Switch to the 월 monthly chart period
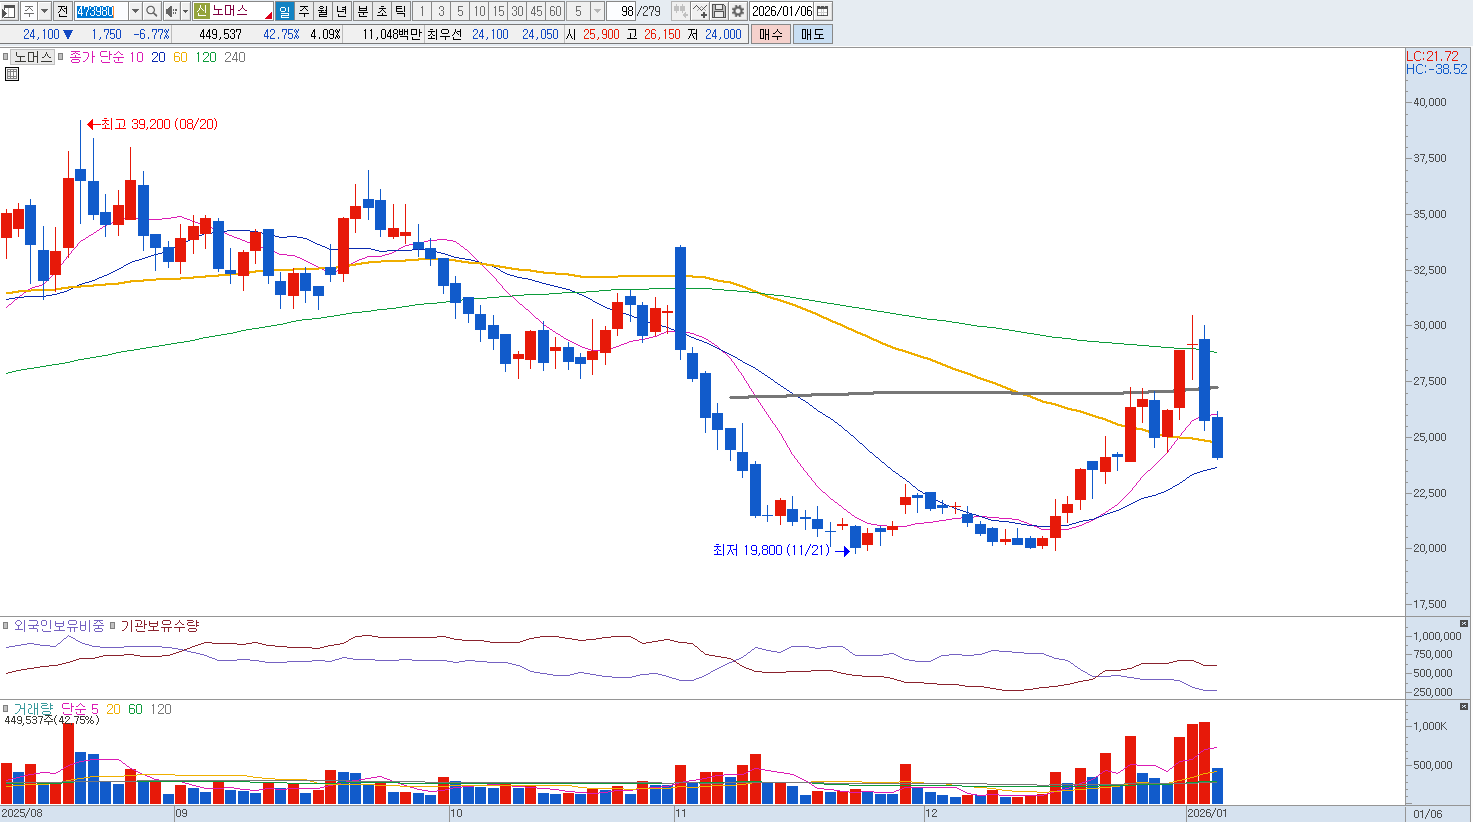Image resolution: width=1473 pixels, height=822 pixels. [x=323, y=11]
